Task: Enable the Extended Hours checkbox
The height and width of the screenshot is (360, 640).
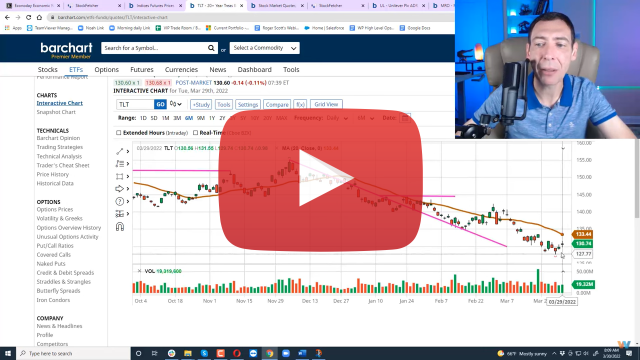Action: pos(119,133)
